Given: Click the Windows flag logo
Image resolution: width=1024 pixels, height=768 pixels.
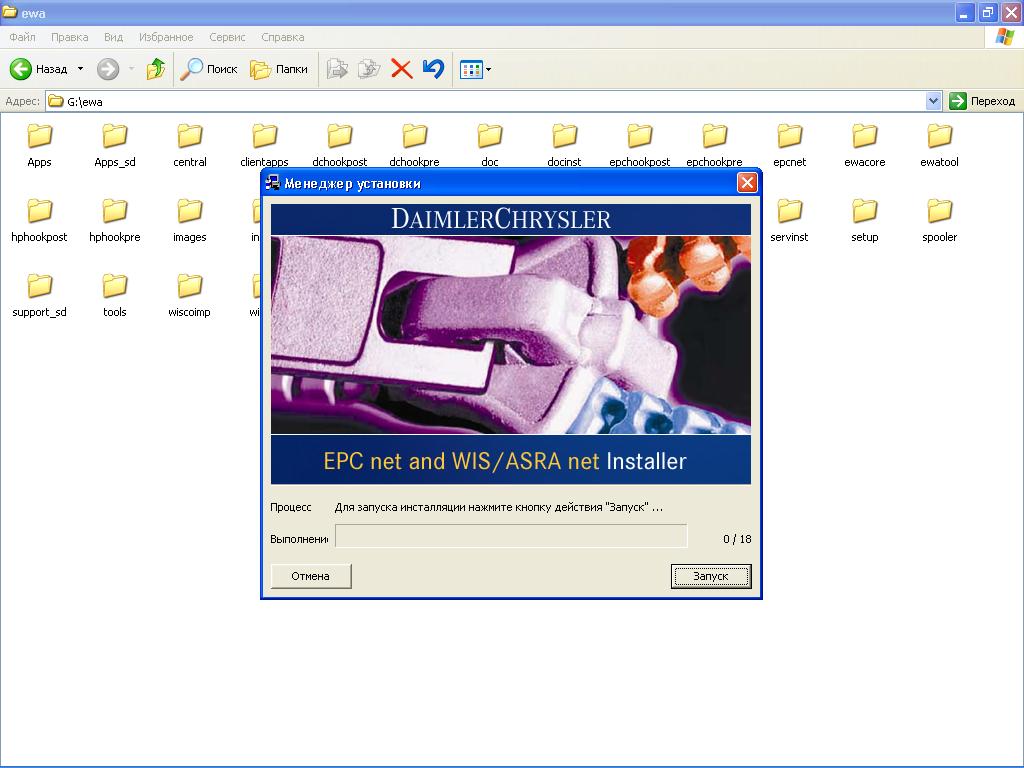Looking at the screenshot, I should click(x=1004, y=37).
